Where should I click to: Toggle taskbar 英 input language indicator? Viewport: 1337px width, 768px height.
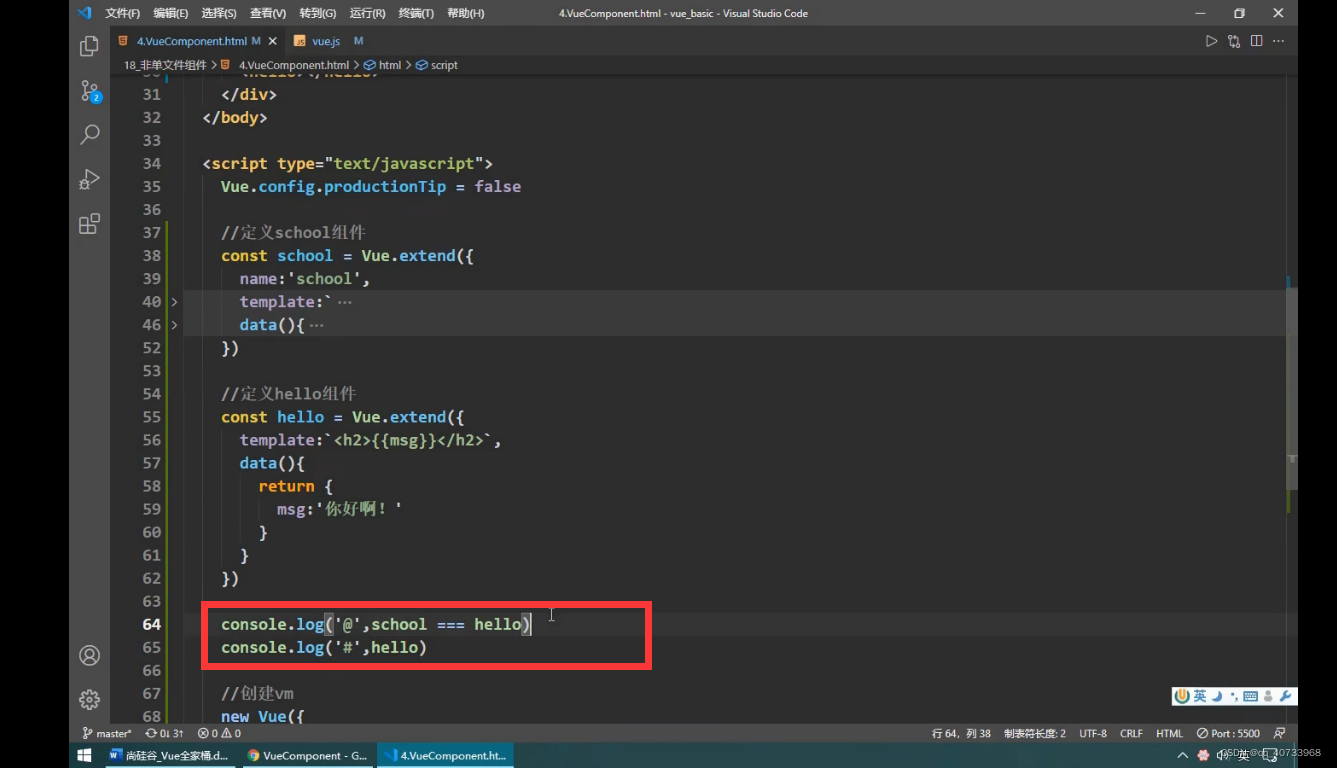click(x=1243, y=755)
